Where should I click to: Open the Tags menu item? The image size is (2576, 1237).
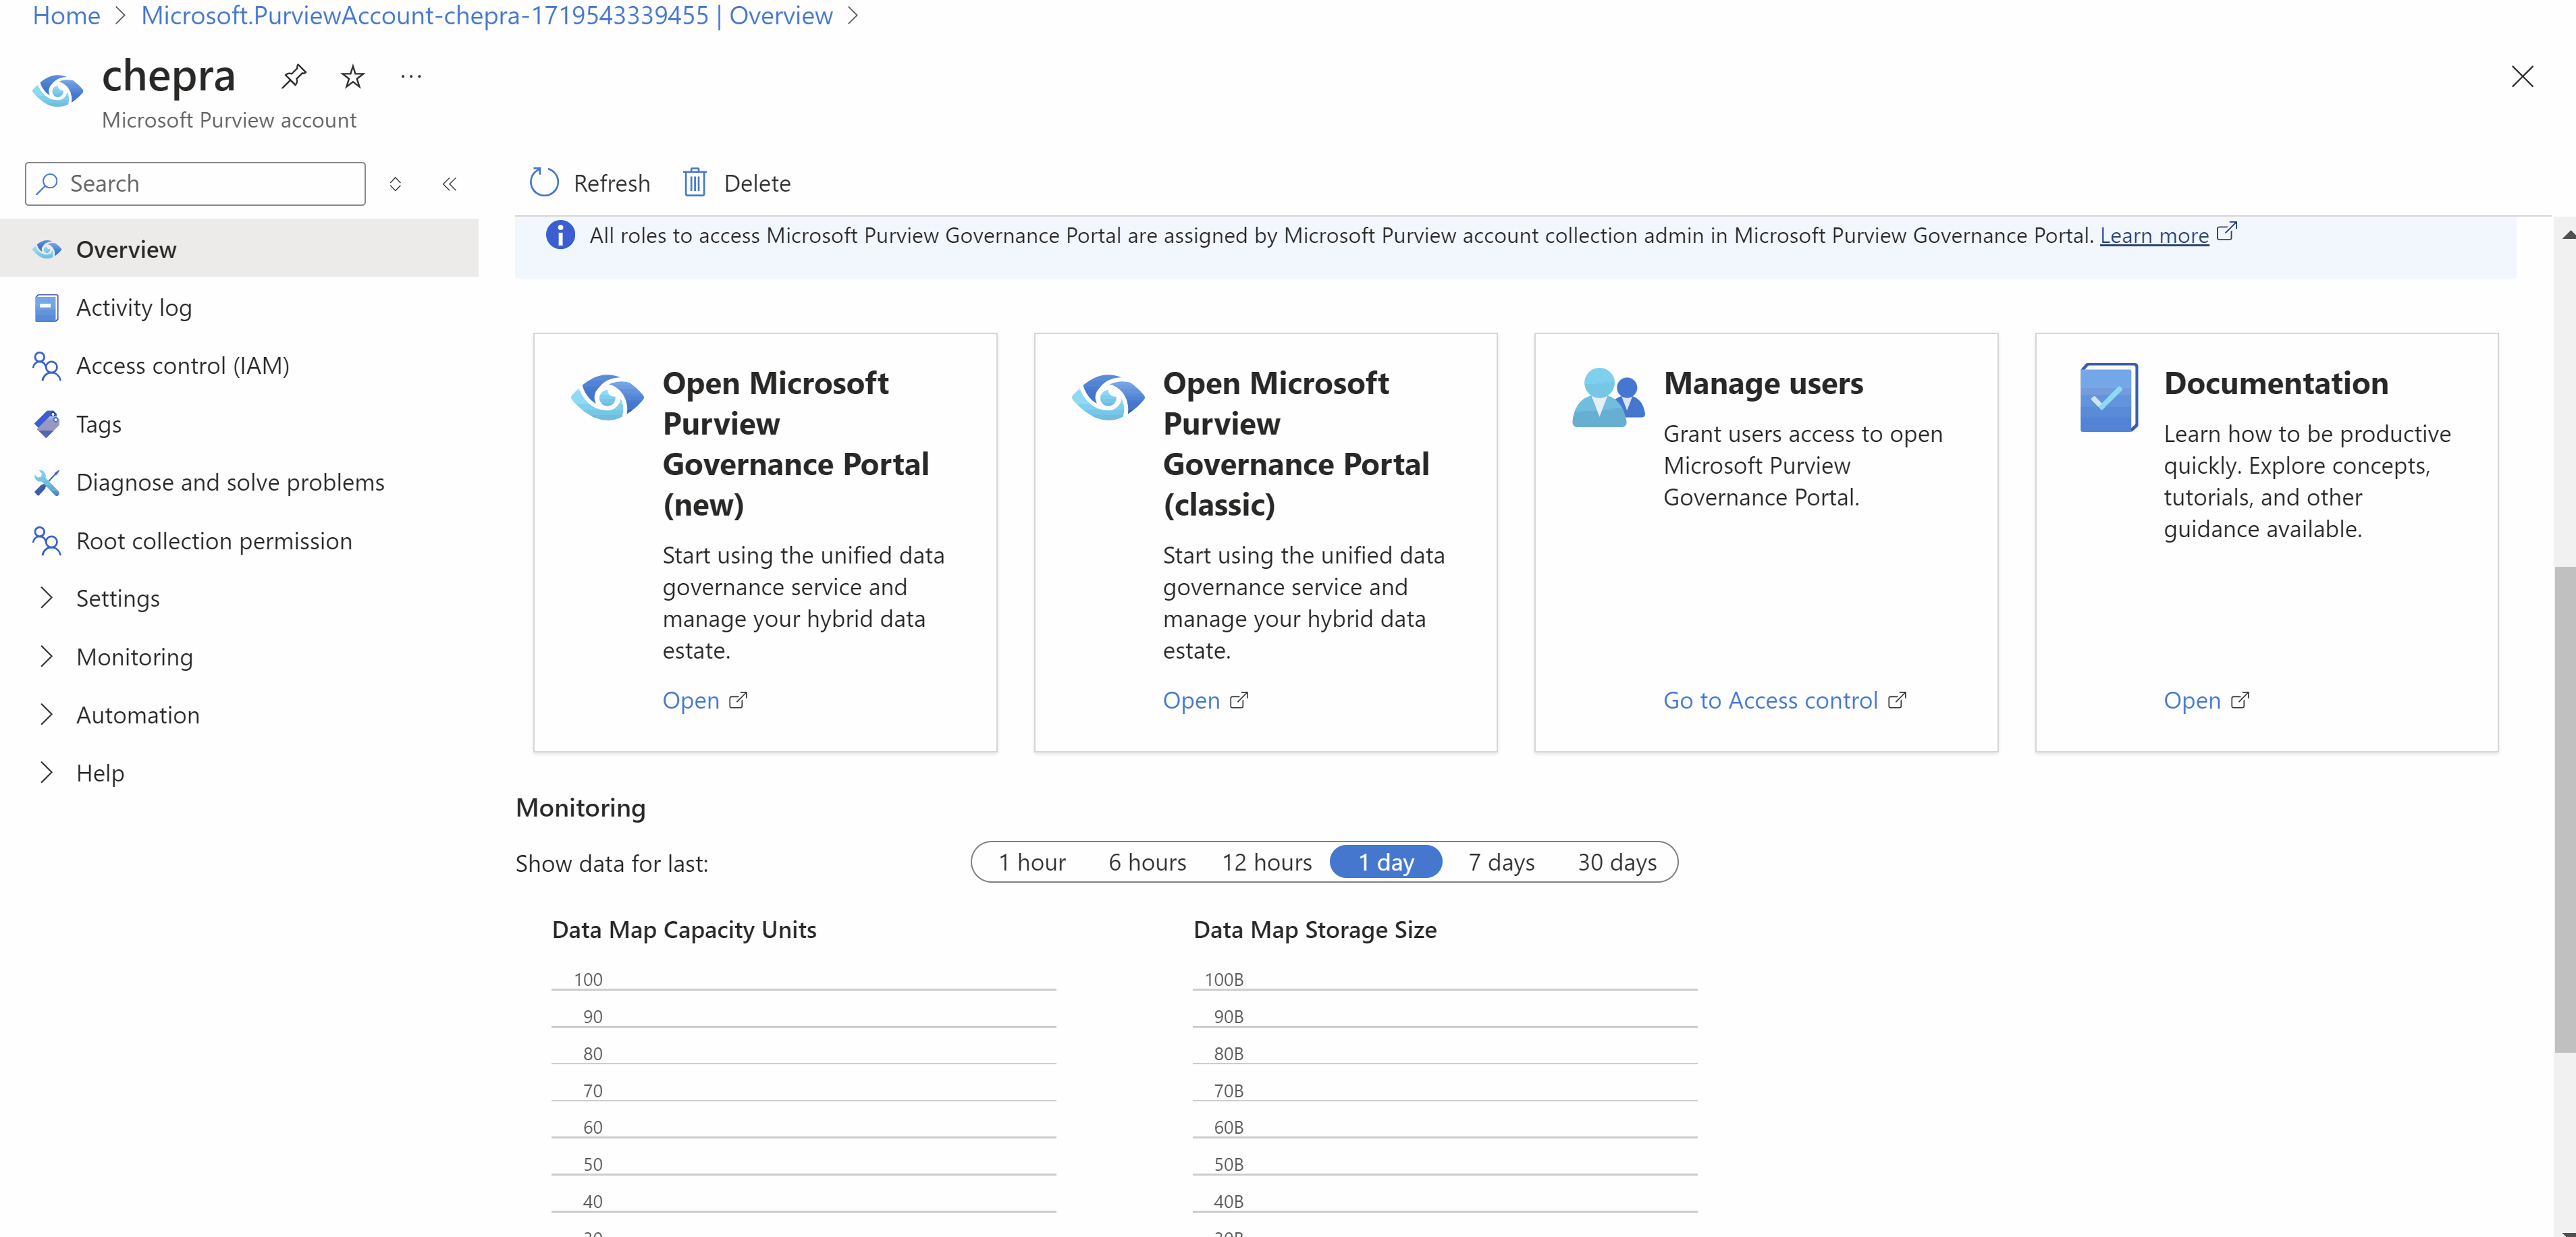pyautogui.click(x=239, y=424)
